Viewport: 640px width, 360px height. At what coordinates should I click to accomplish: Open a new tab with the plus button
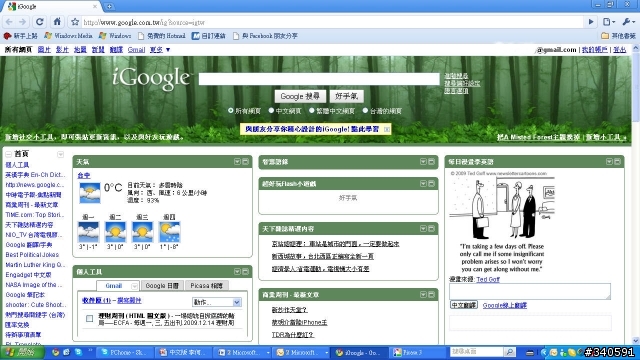pyautogui.click(x=109, y=7)
